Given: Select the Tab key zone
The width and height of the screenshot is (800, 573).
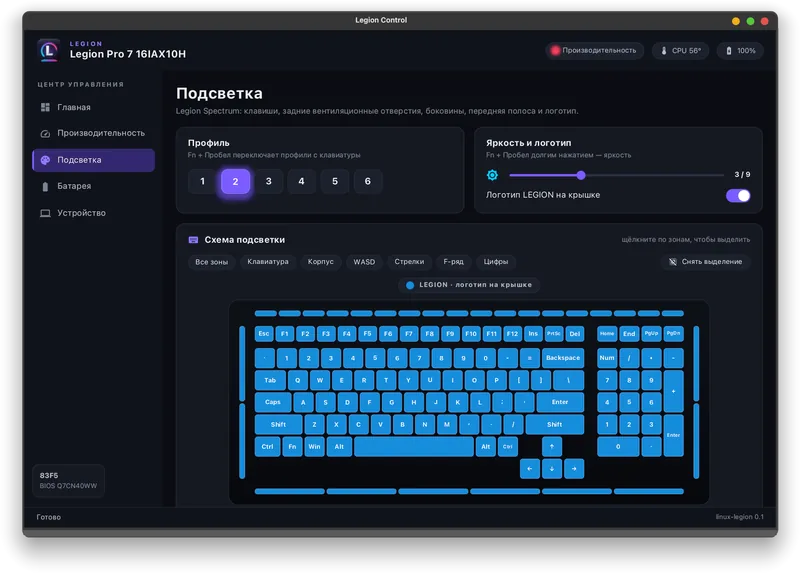Looking at the screenshot, I should pos(270,380).
